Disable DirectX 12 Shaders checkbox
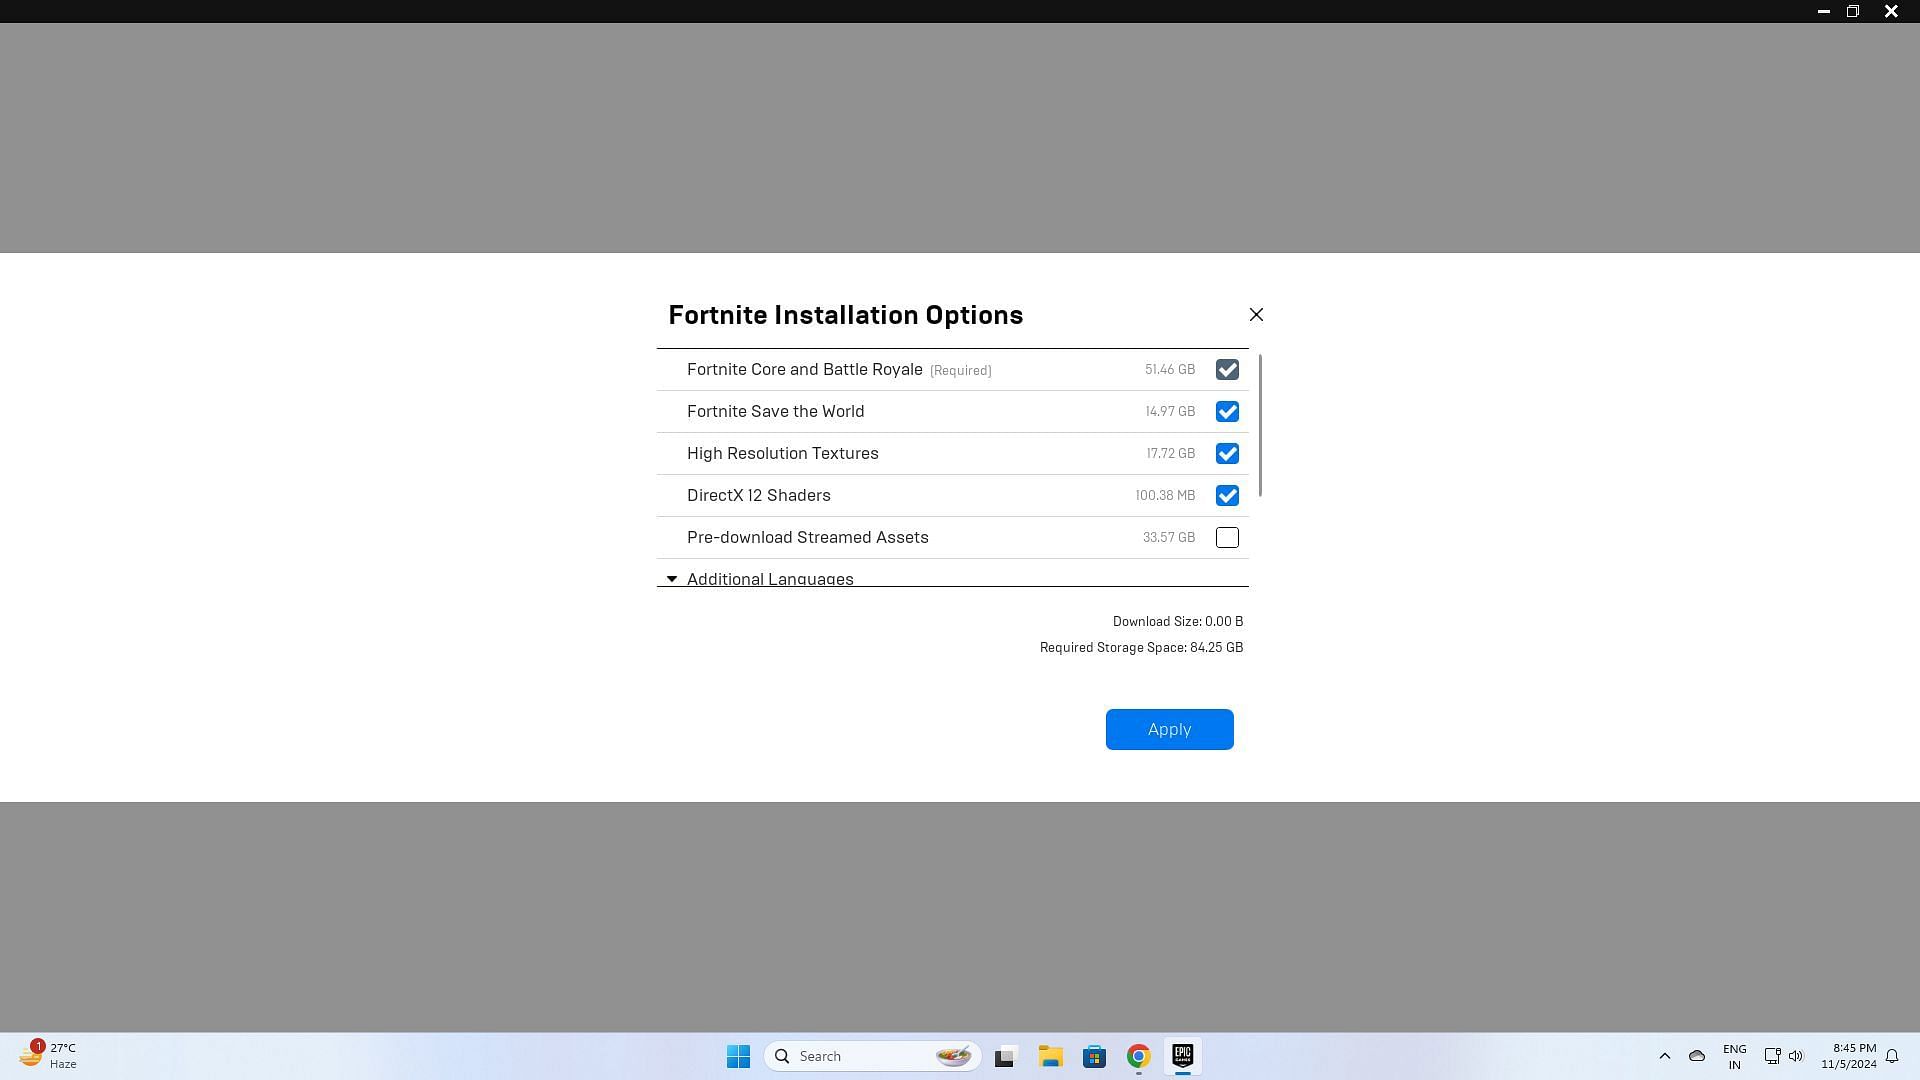This screenshot has height=1080, width=1920. 1225,495
